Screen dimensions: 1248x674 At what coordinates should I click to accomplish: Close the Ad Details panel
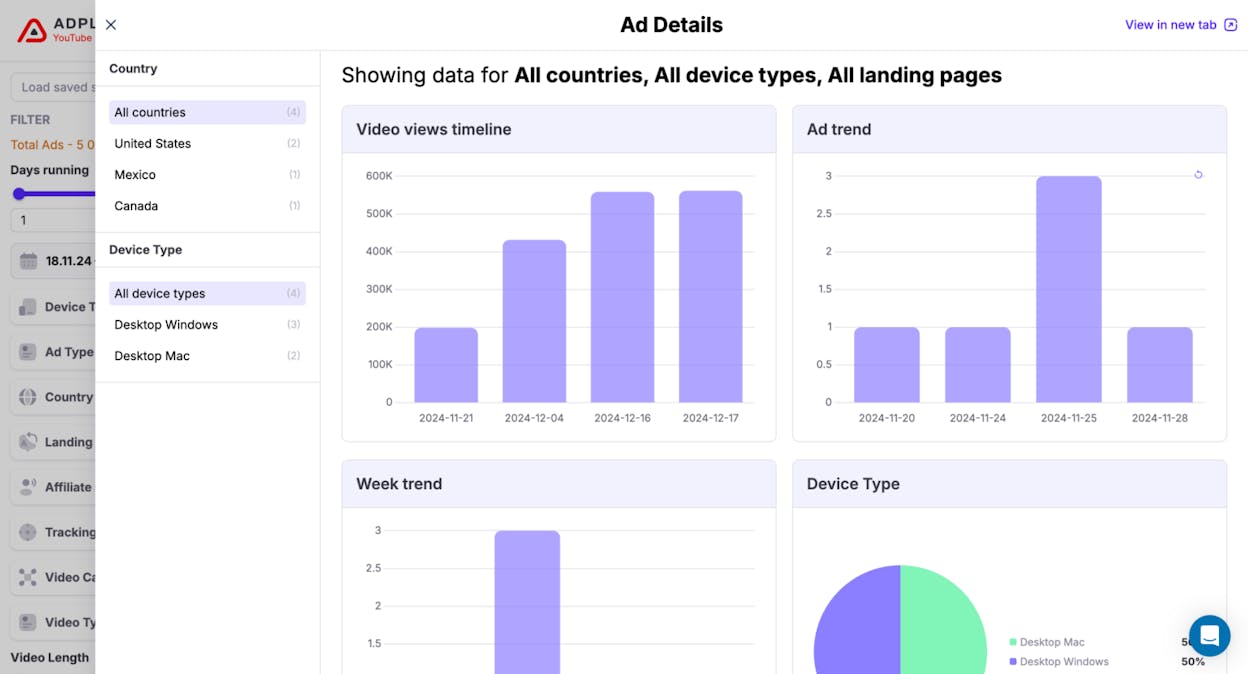point(111,25)
